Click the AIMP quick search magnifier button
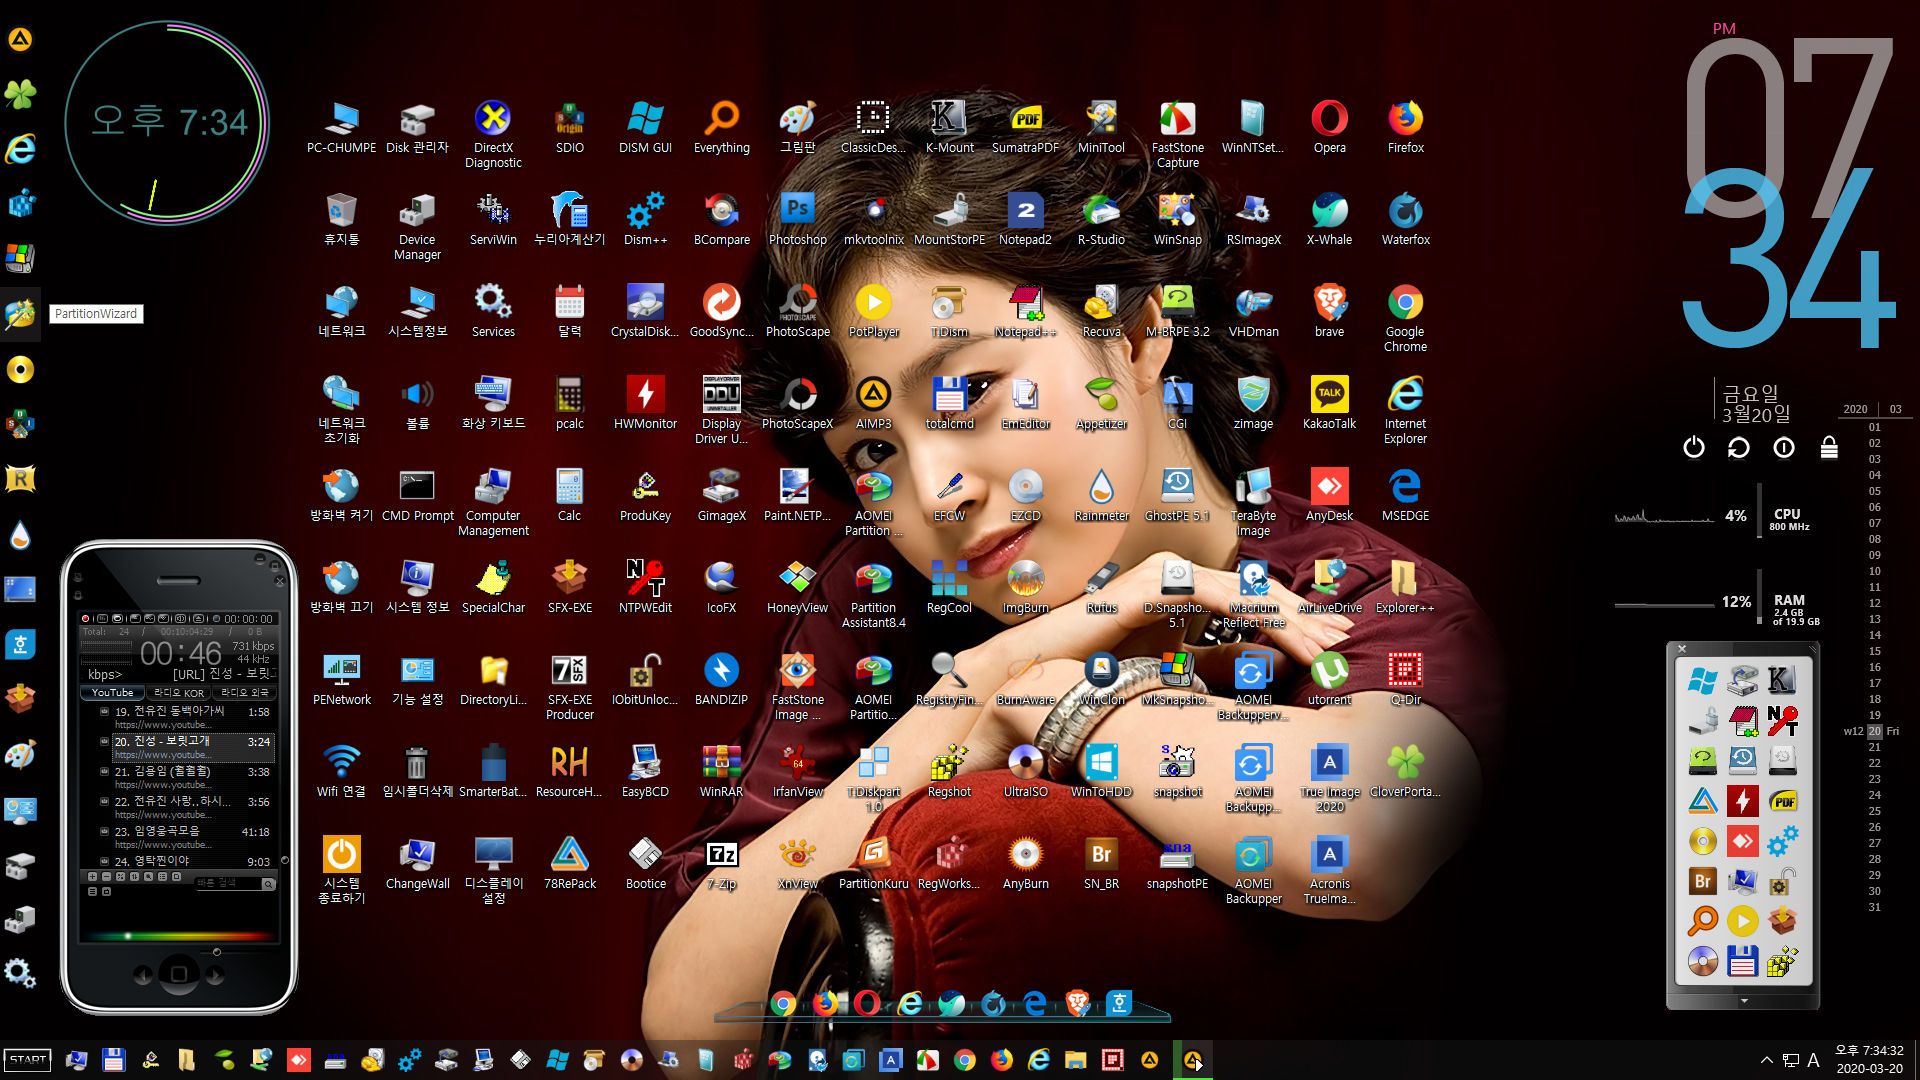The image size is (1920, 1080). 268,884
